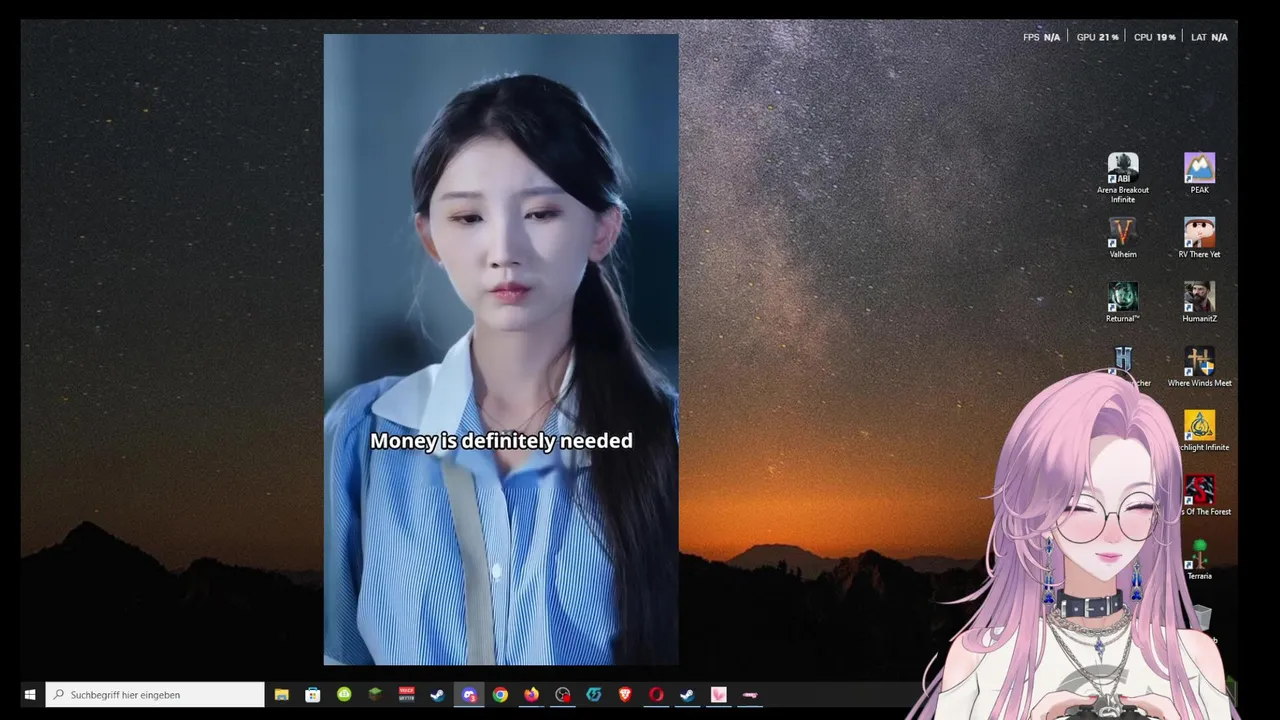The width and height of the screenshot is (1280, 720).
Task: Click the vertical video showing the woman
Action: (501, 349)
